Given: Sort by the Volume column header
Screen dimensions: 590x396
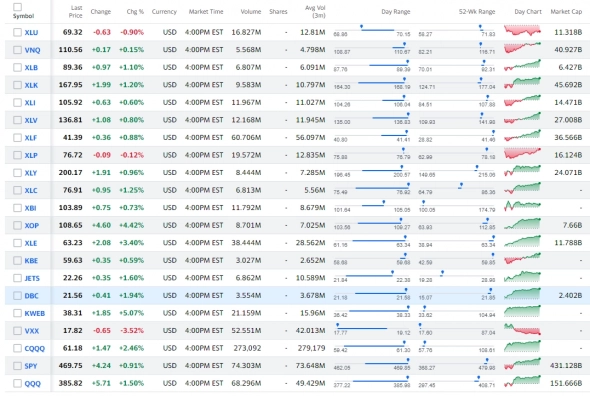Looking at the screenshot, I should [251, 12].
